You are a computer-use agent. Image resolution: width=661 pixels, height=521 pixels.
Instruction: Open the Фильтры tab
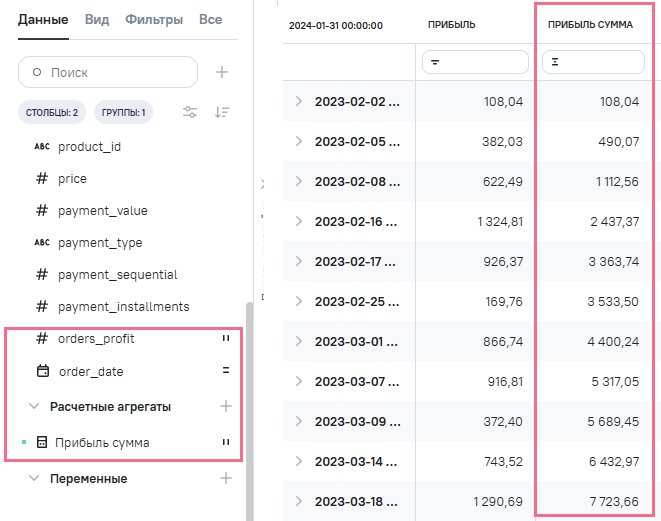coord(153,19)
